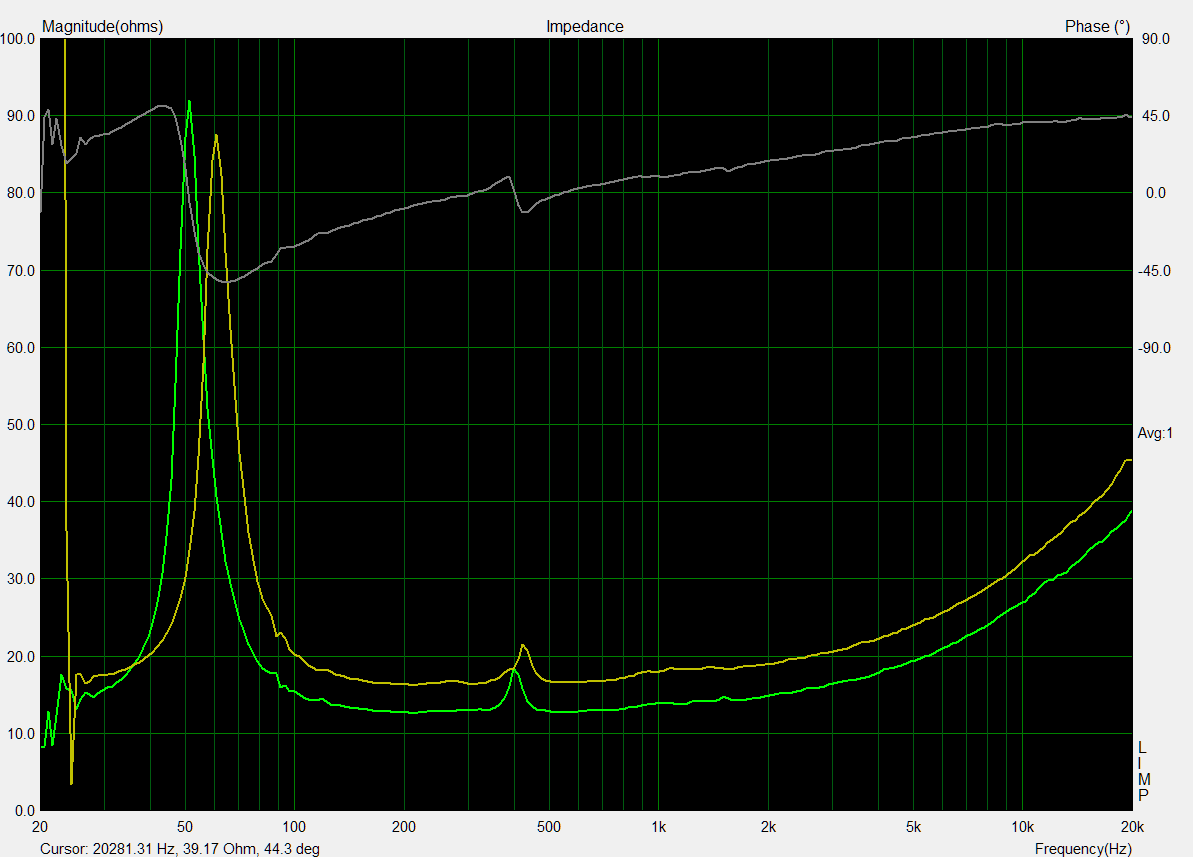Click the Avg:1 indicator text

click(x=1155, y=433)
